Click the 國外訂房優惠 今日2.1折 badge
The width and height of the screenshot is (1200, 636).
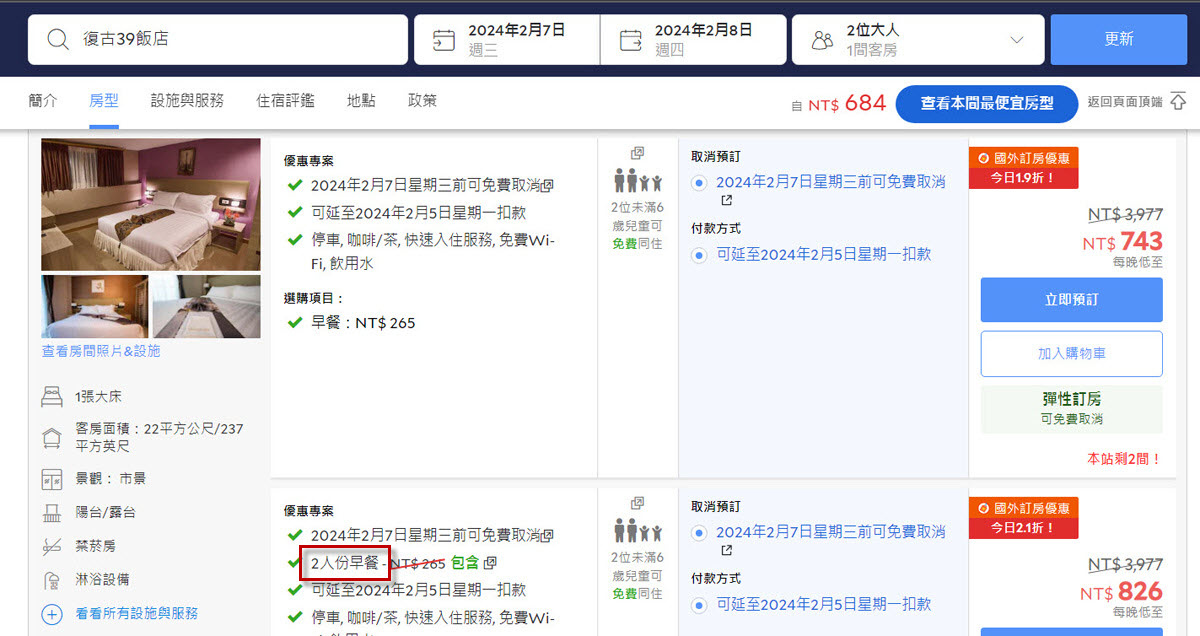tap(1023, 518)
